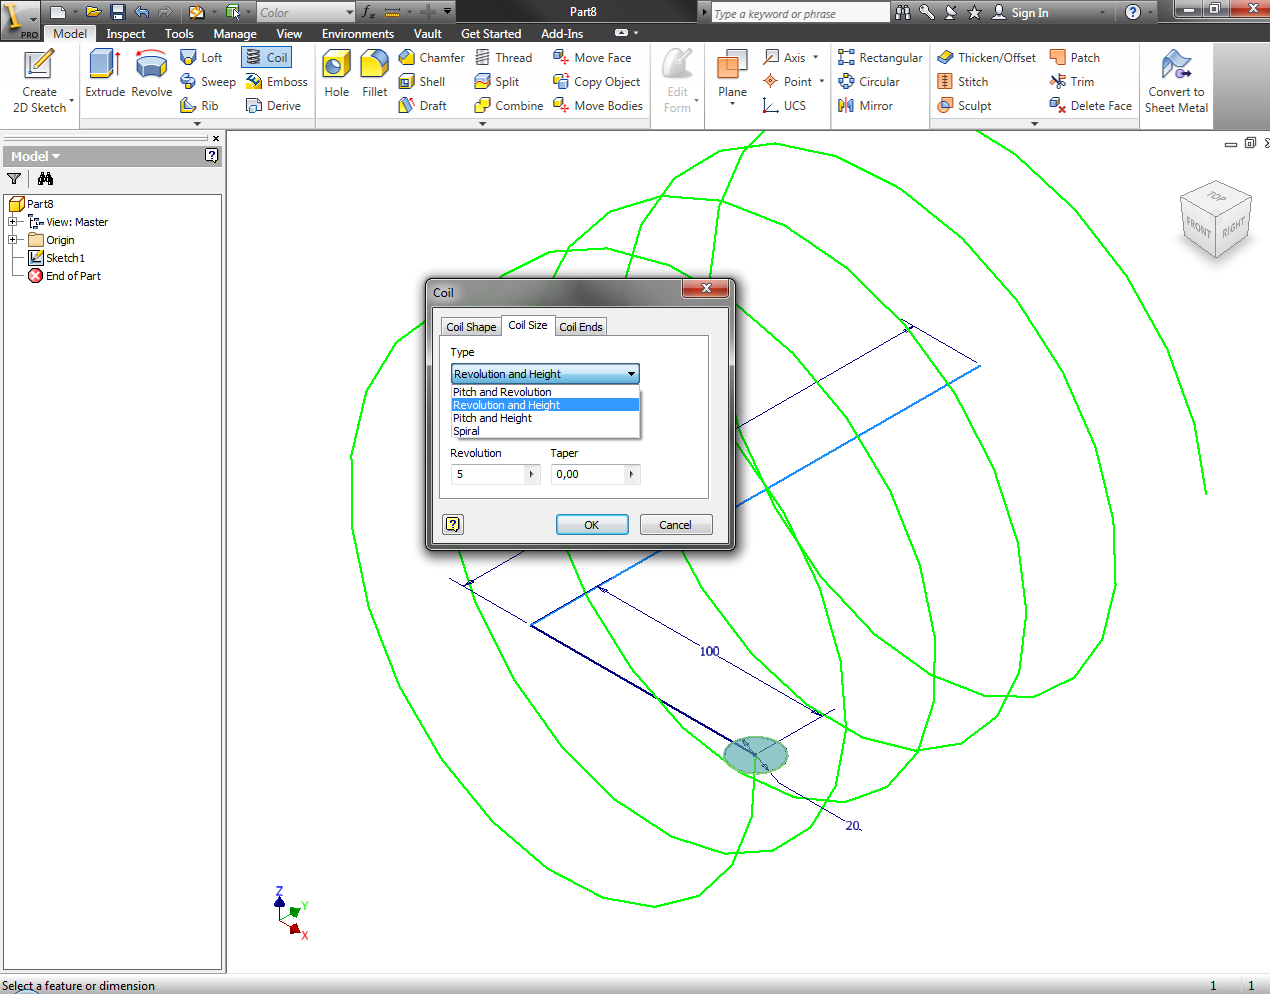Choose Spiral coil type option
Screen dimensions: 1270x994
(466, 431)
